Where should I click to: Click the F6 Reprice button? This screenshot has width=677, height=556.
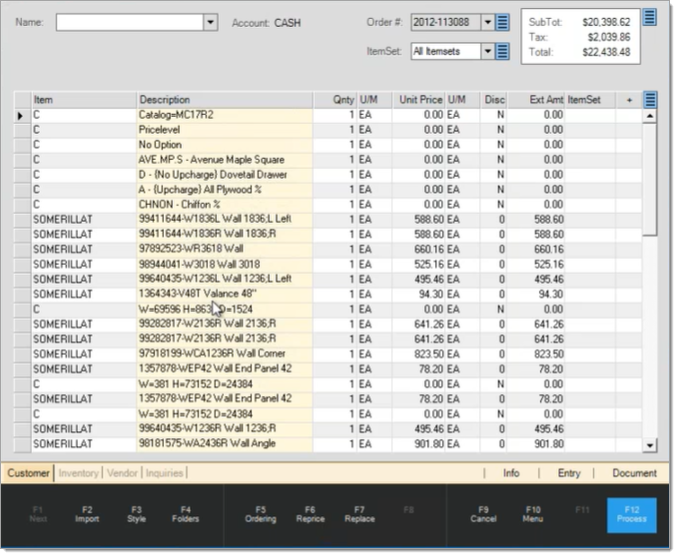[310, 514]
